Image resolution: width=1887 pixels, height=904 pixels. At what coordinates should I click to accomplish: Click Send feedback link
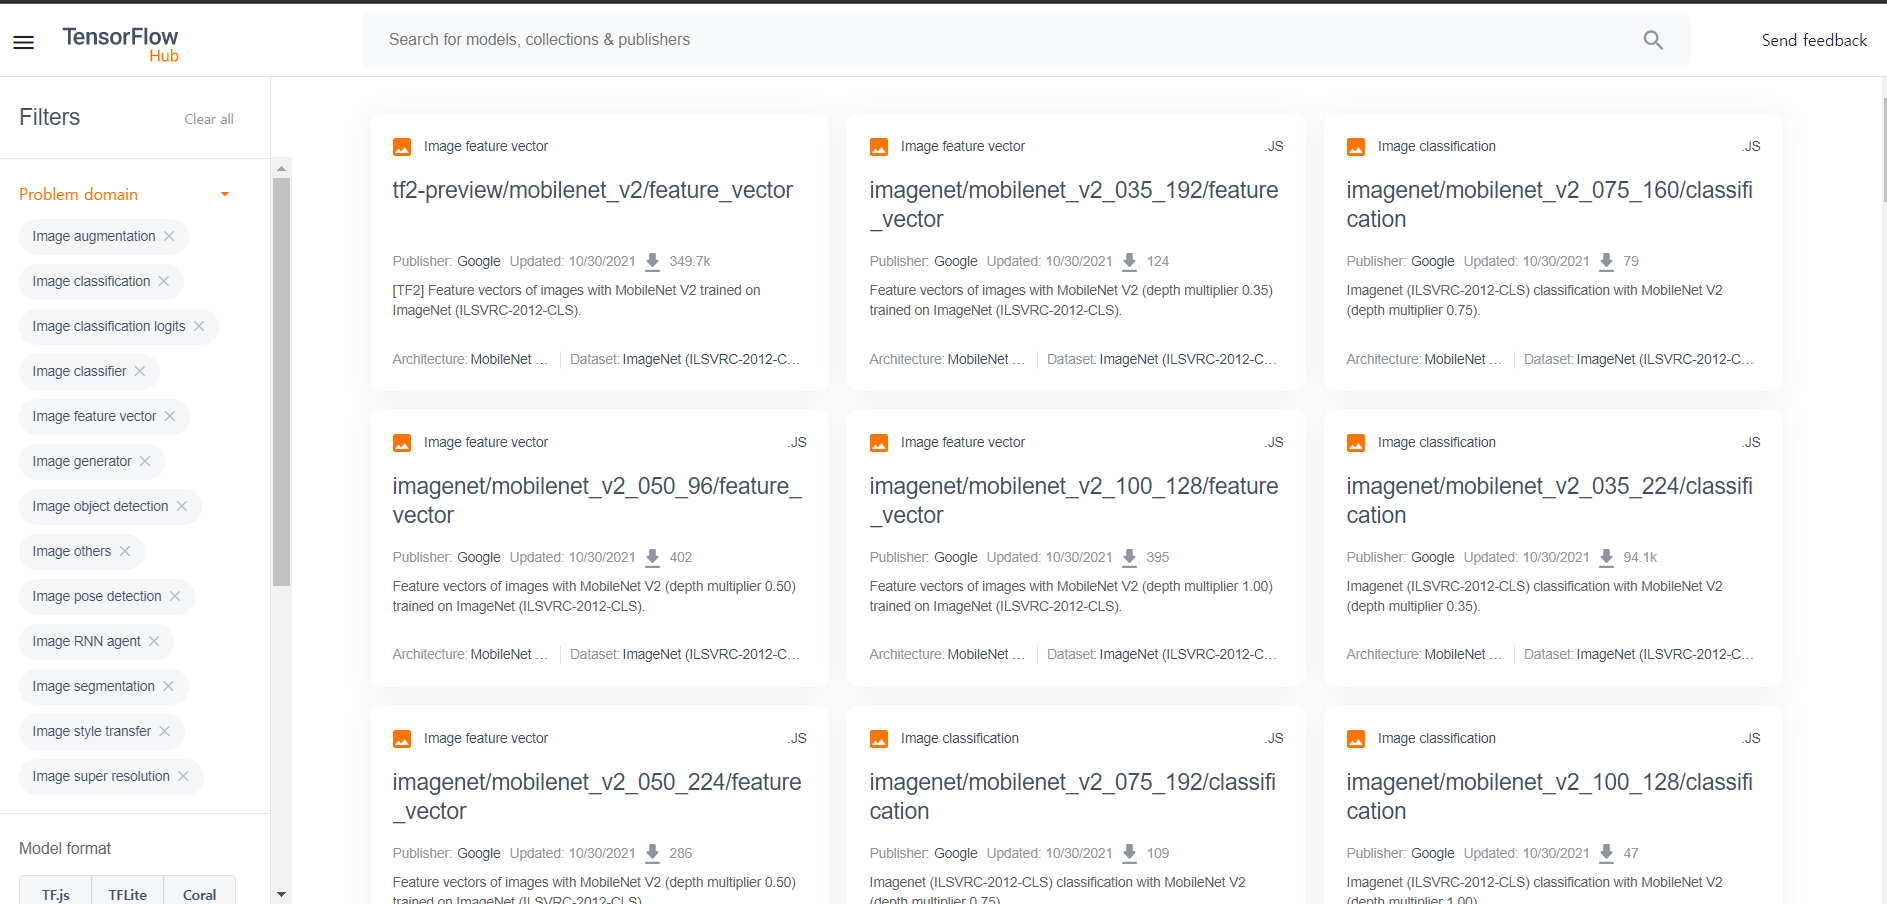[1814, 40]
